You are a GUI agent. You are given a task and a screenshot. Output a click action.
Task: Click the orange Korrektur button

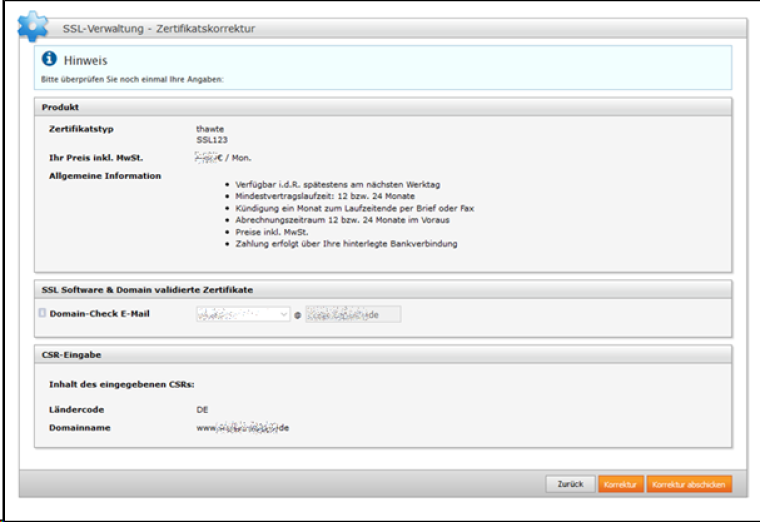click(x=620, y=484)
